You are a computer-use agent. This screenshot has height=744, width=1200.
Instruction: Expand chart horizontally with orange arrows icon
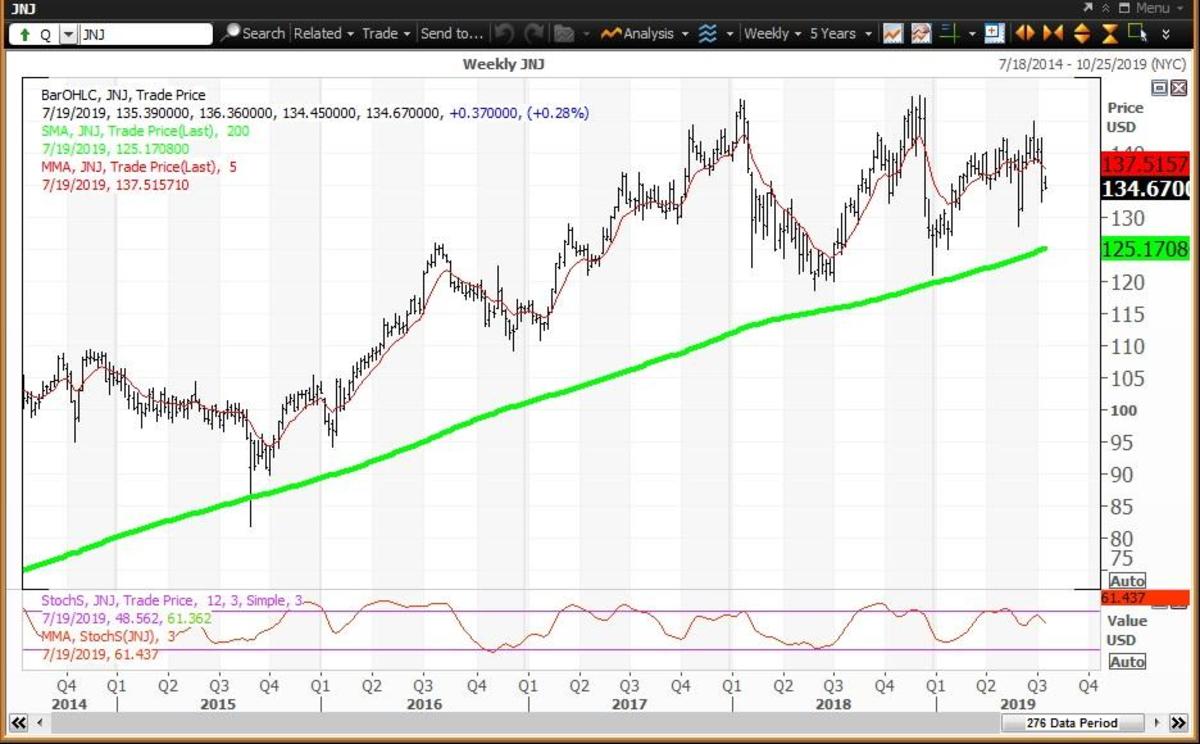coord(1025,33)
